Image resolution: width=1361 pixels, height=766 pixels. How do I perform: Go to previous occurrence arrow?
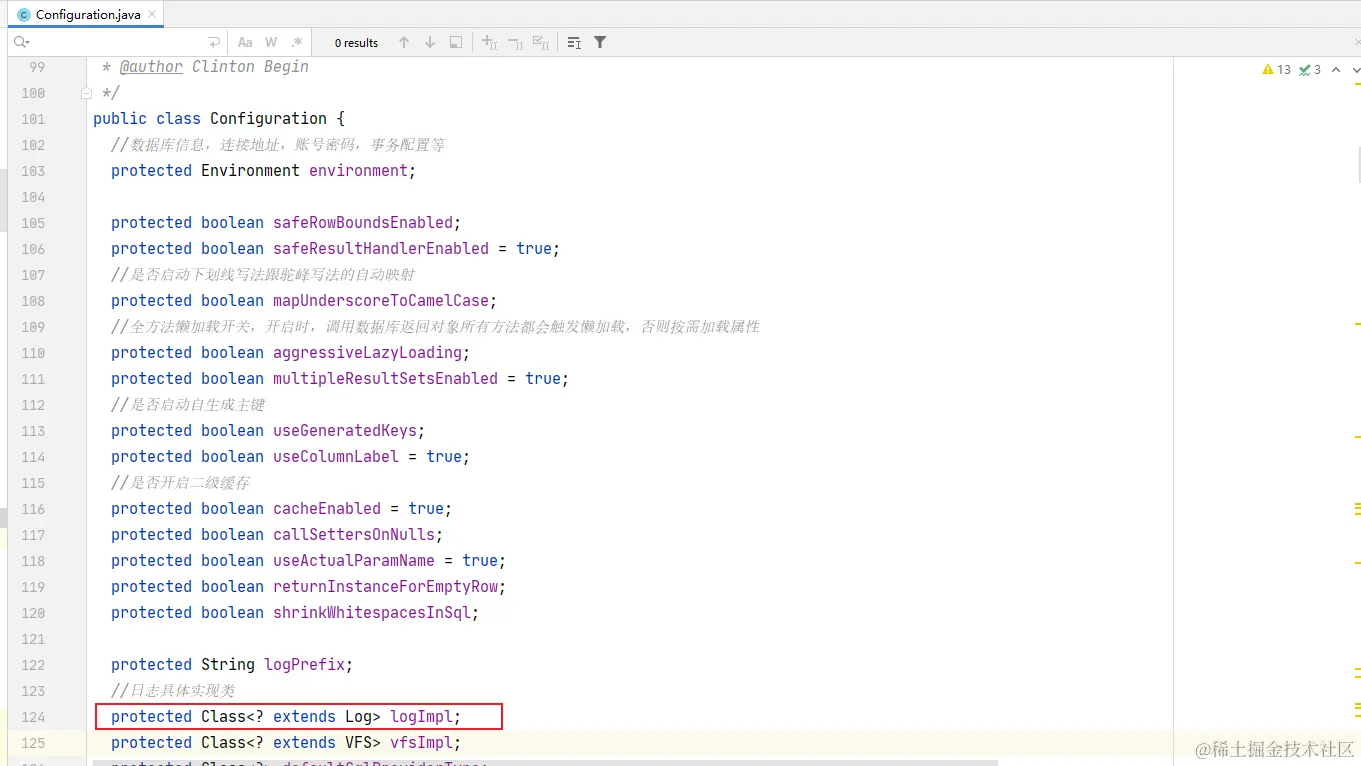coord(404,42)
